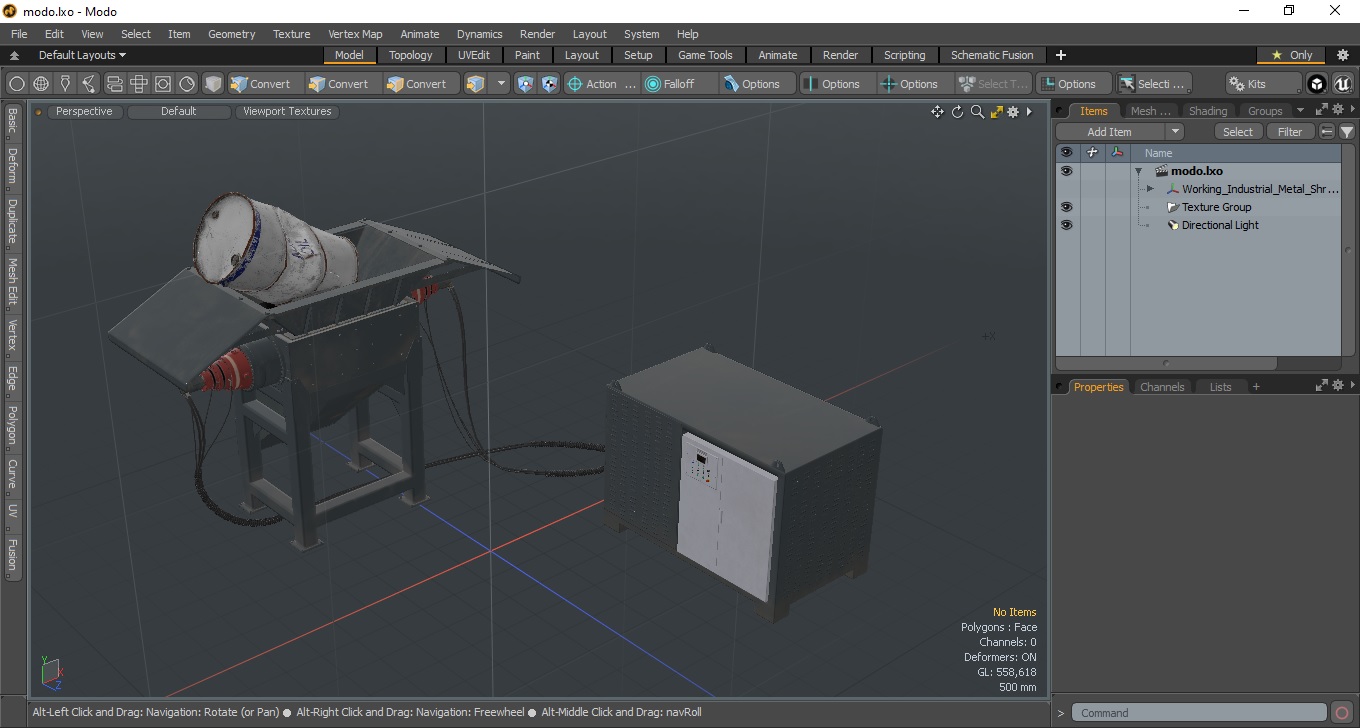Open the Mesh Edit vertical sidebar tab
Image resolution: width=1360 pixels, height=728 pixels.
click(x=12, y=284)
